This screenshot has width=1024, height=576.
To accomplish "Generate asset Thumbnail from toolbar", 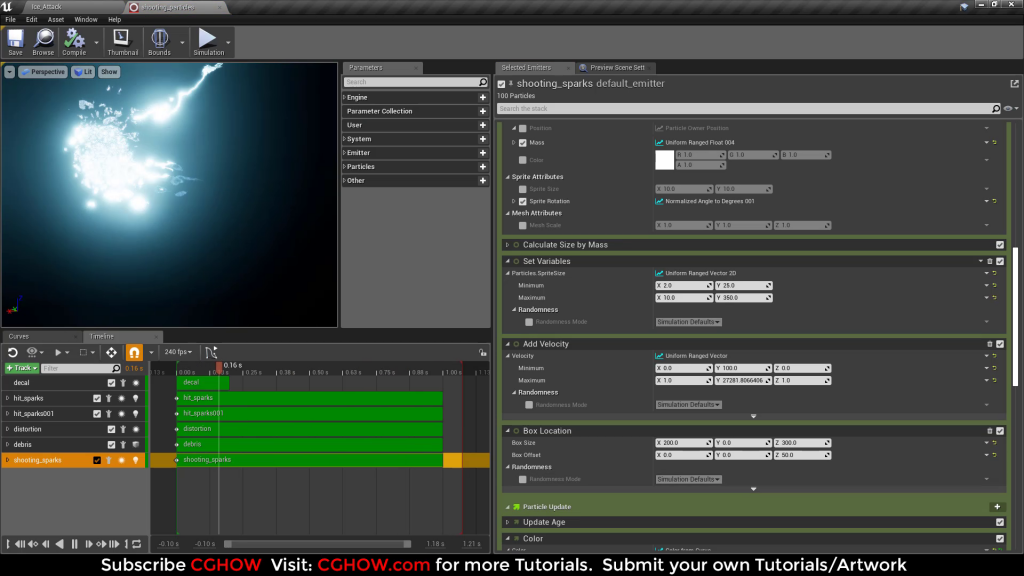I will (122, 42).
